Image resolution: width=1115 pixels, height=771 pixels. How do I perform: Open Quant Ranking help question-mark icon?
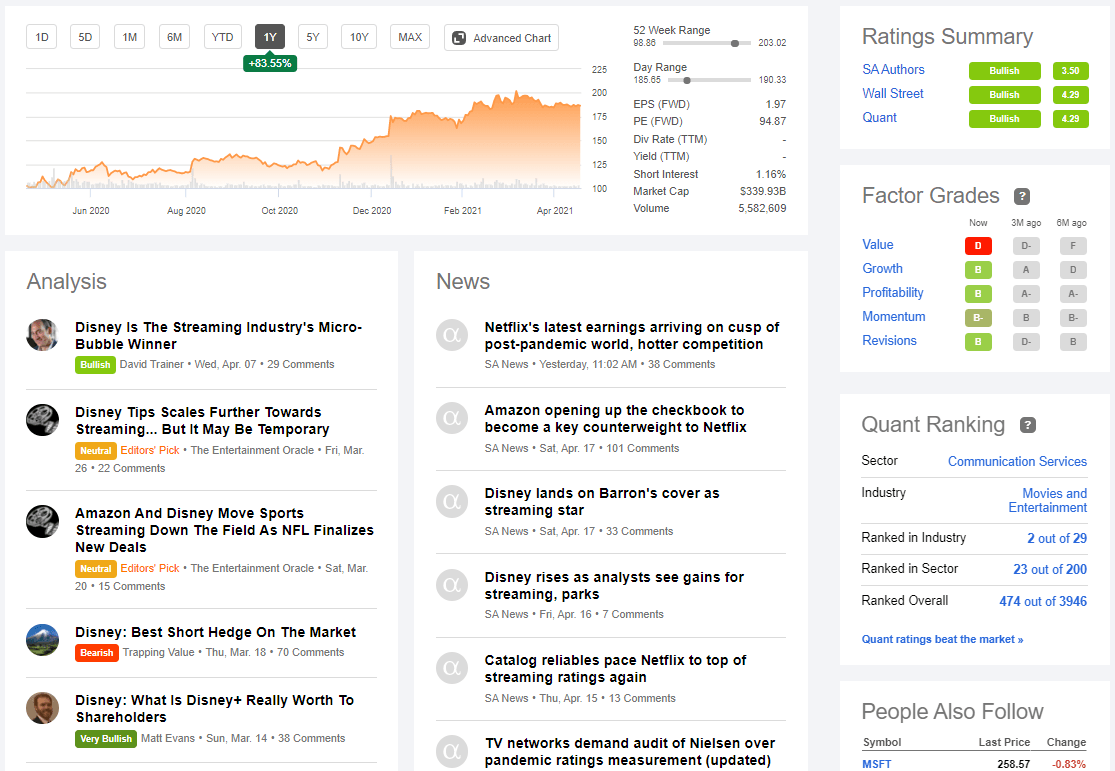(x=1028, y=425)
